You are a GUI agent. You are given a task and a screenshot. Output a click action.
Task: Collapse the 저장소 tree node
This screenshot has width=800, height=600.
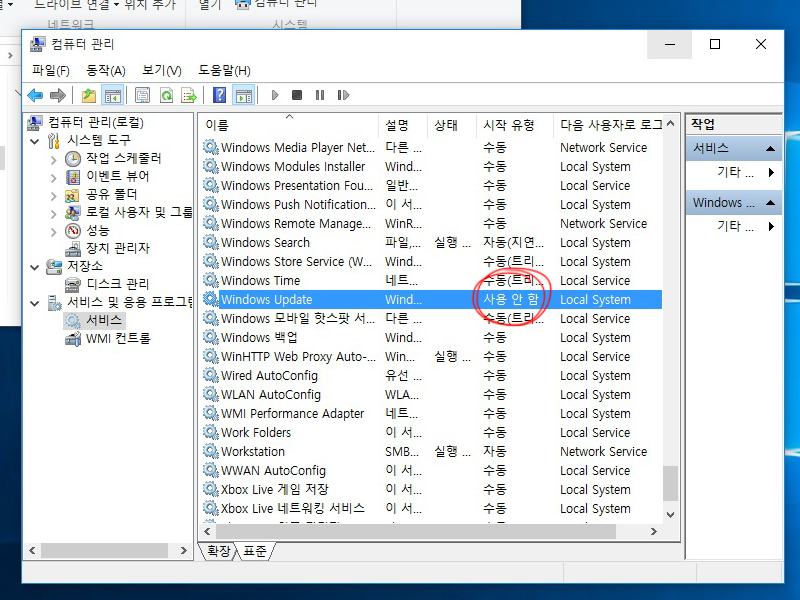(35, 267)
